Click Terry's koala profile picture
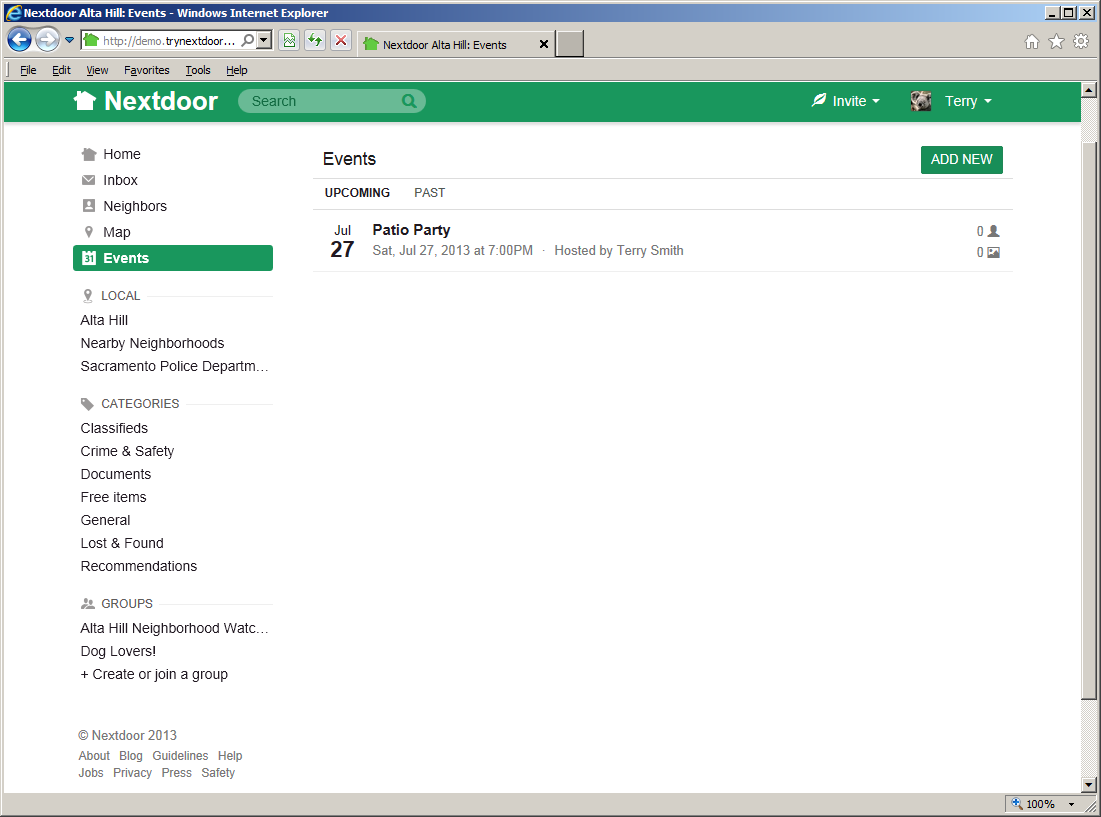The width and height of the screenshot is (1101, 817). click(921, 101)
